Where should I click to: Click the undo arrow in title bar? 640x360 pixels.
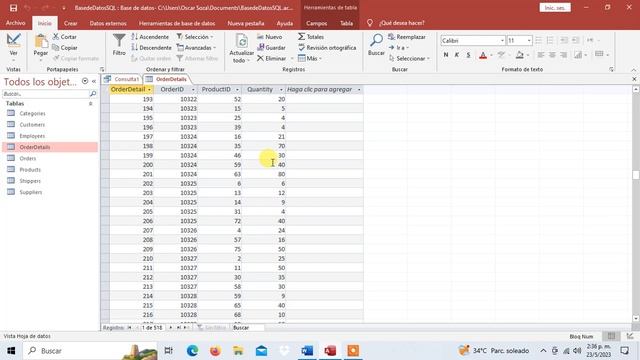tap(28, 8)
